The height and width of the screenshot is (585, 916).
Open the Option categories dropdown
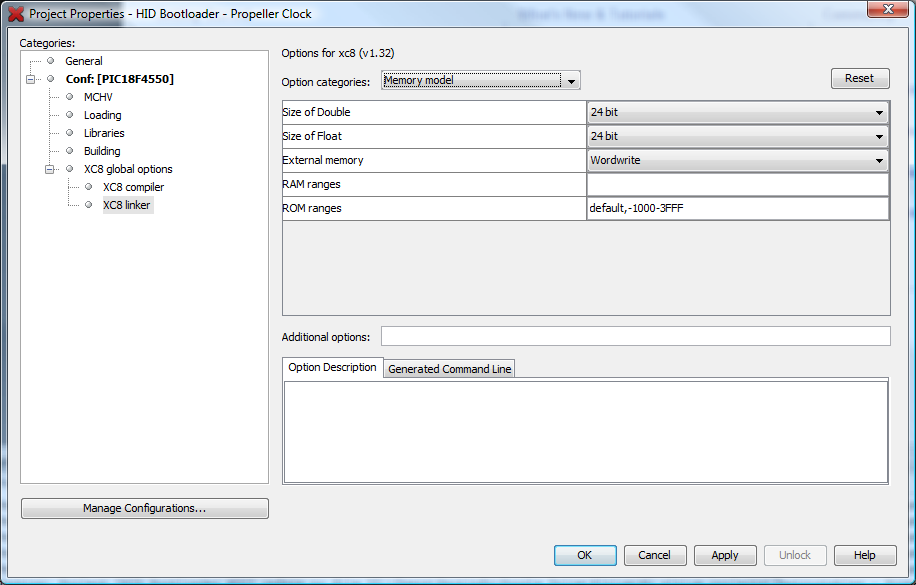481,81
